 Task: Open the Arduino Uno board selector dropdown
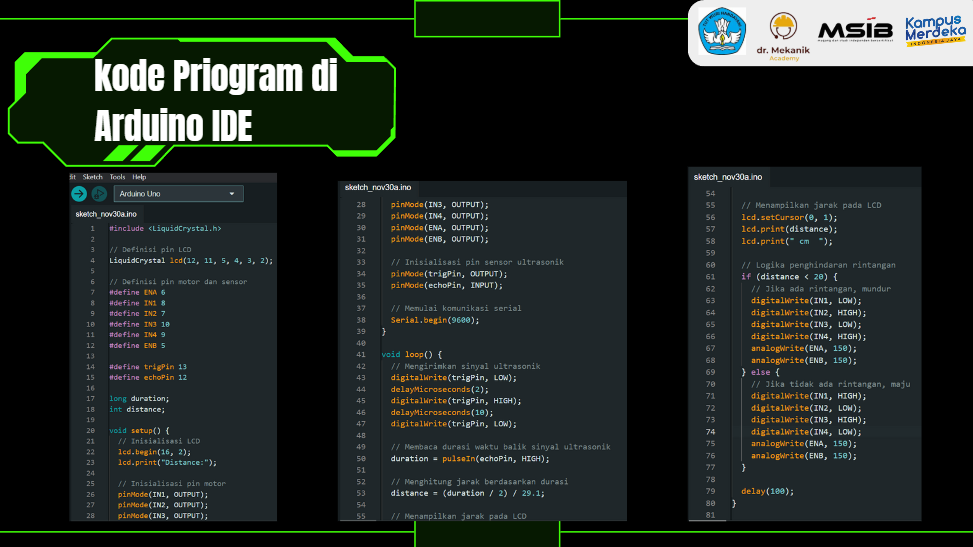179,194
